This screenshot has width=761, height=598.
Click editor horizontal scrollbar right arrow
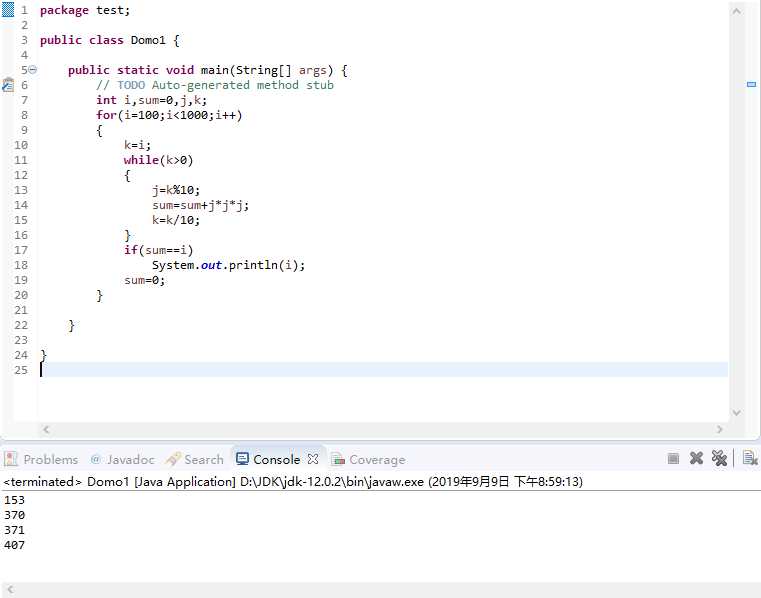point(720,429)
